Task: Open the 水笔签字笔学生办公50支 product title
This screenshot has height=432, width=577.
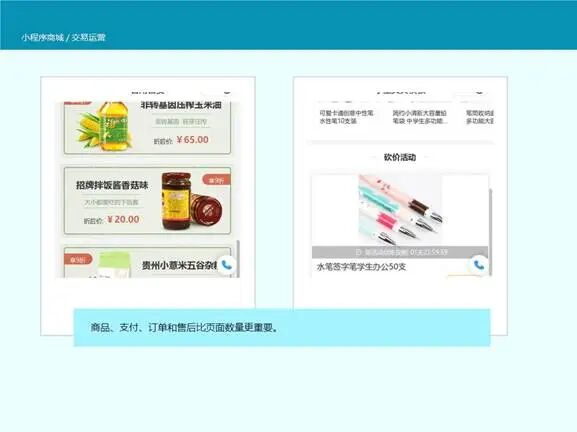Action: pyautogui.click(x=361, y=267)
